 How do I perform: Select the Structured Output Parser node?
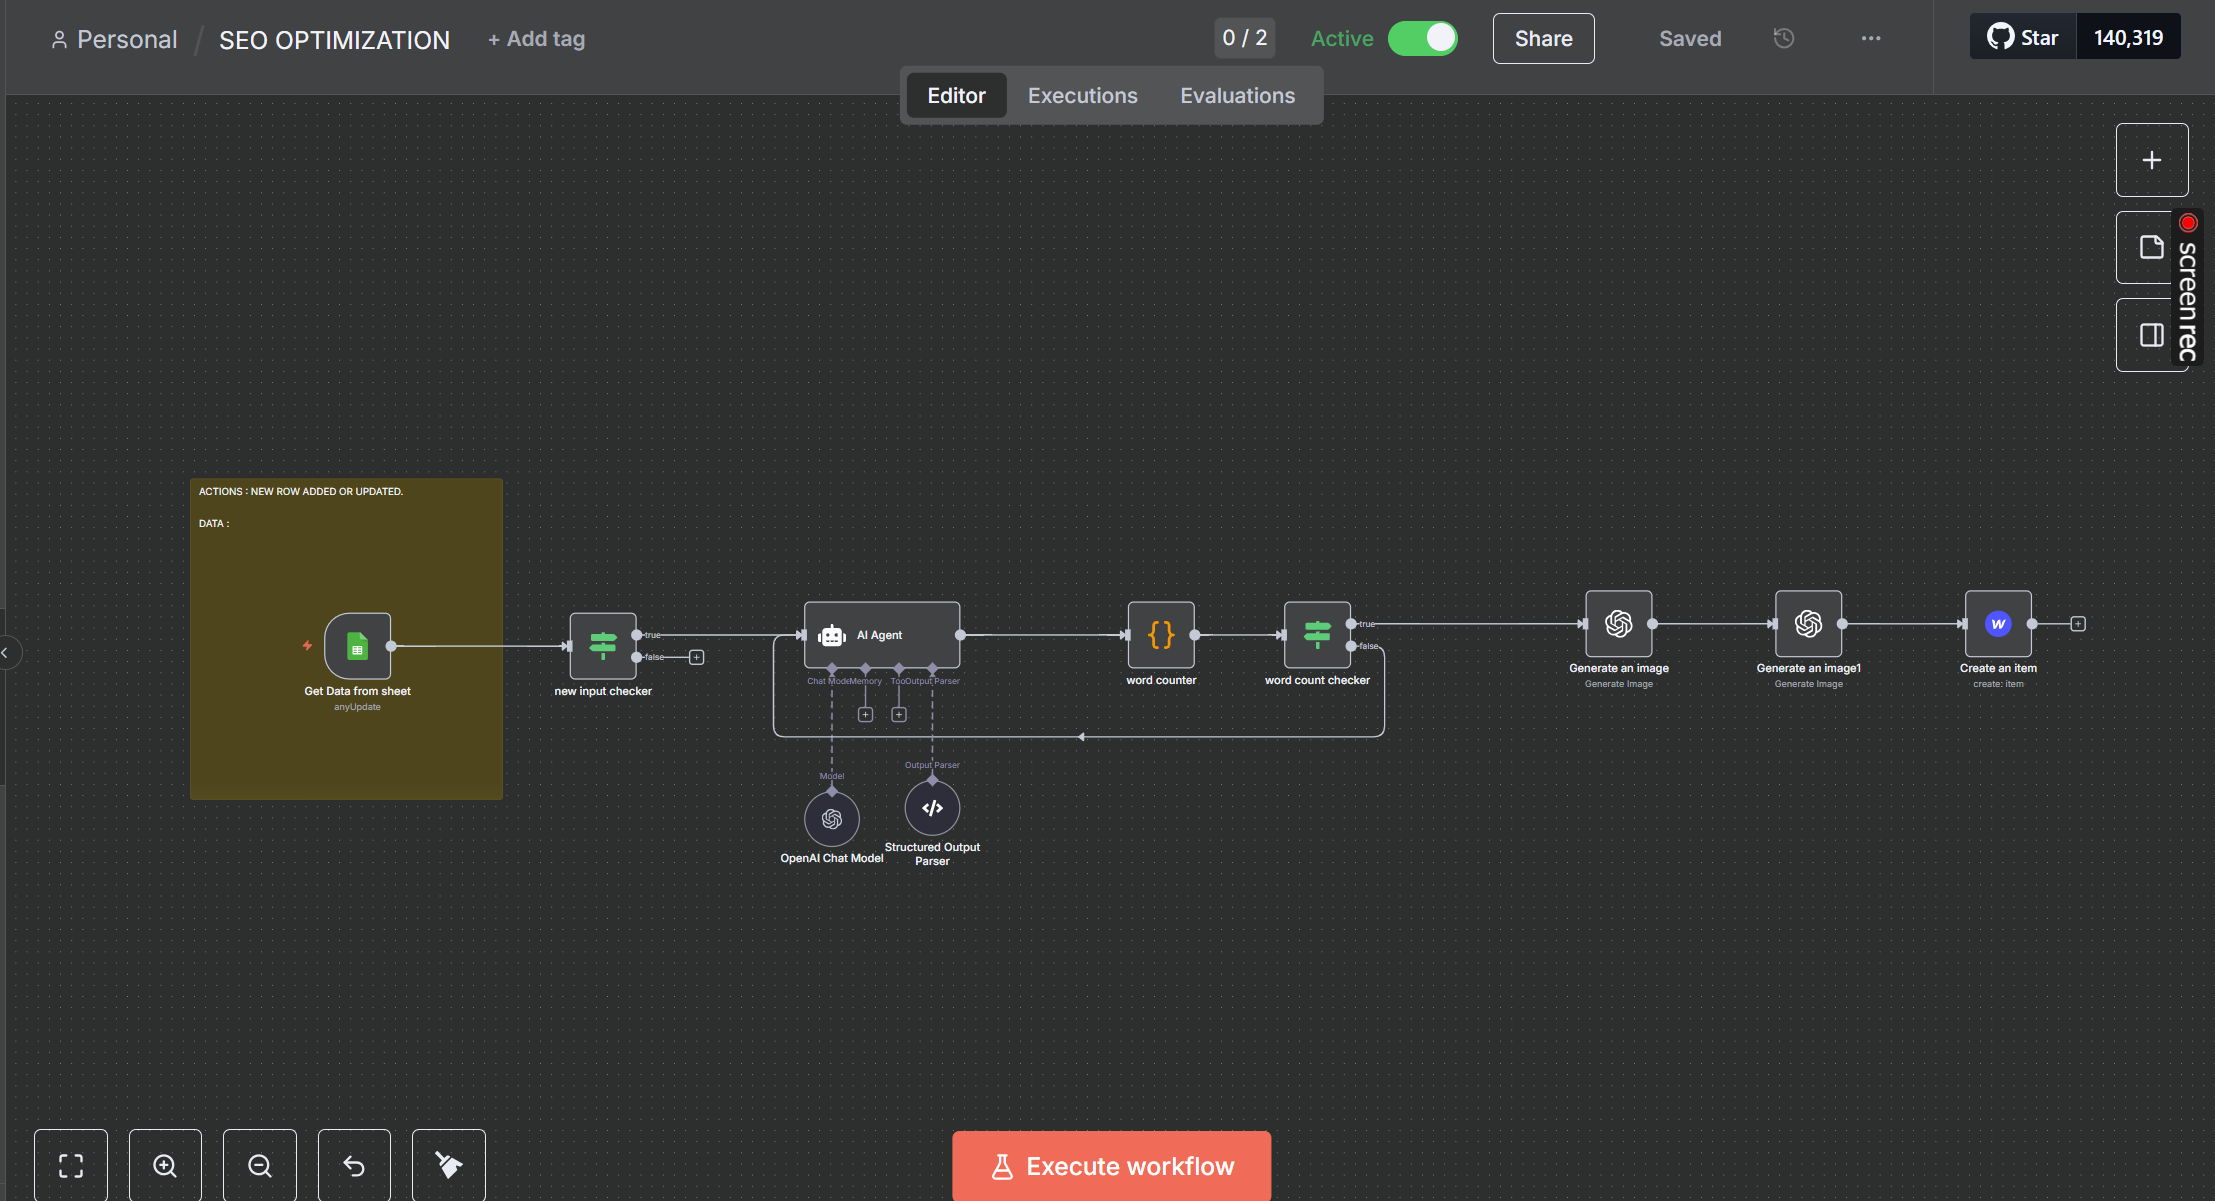(x=932, y=808)
